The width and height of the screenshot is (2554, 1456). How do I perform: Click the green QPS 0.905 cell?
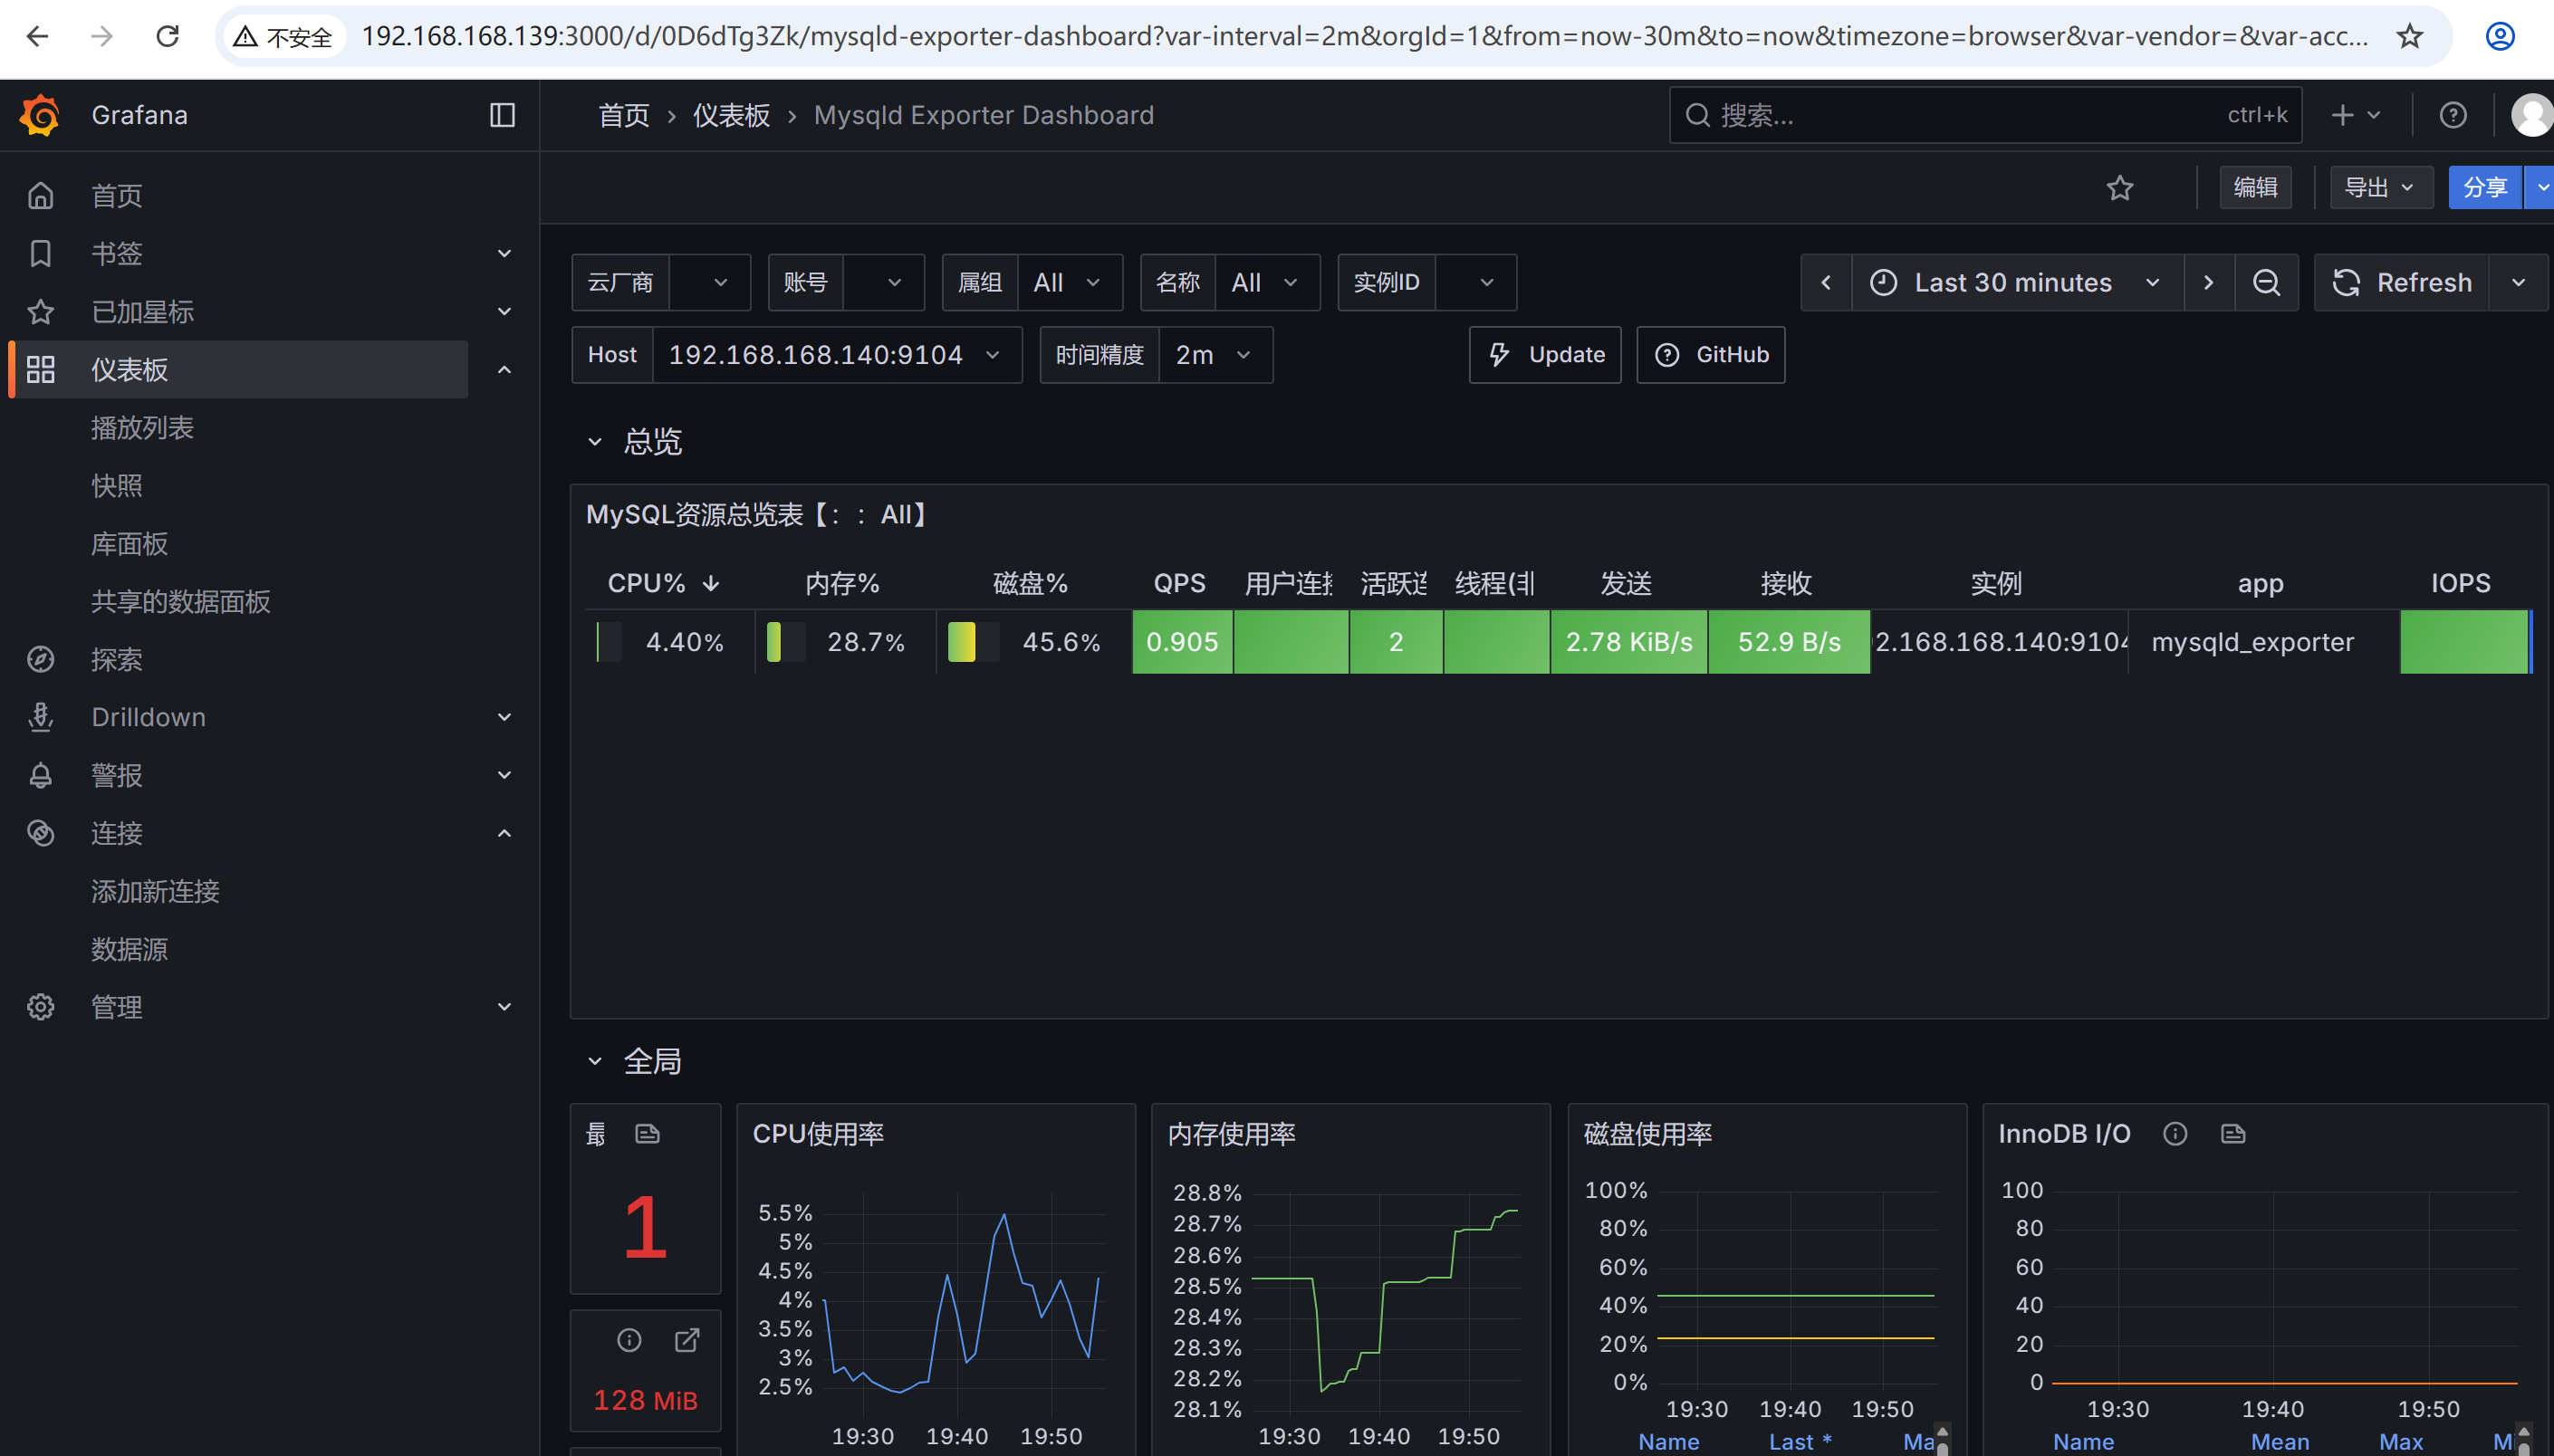pyautogui.click(x=1181, y=642)
